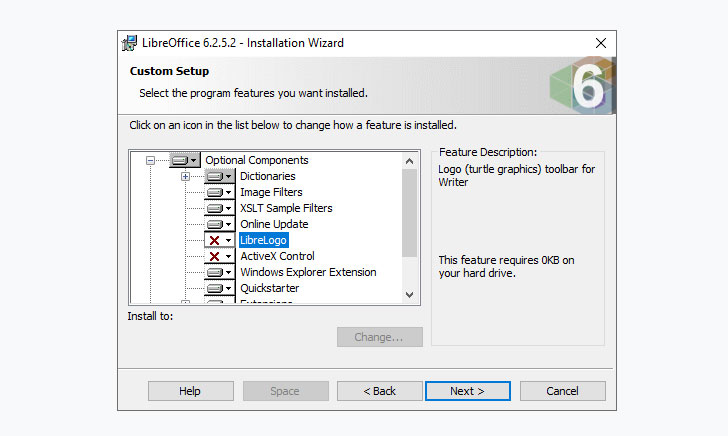728x436 pixels.
Task: Click the feature list scroll up arrow
Action: coord(410,161)
